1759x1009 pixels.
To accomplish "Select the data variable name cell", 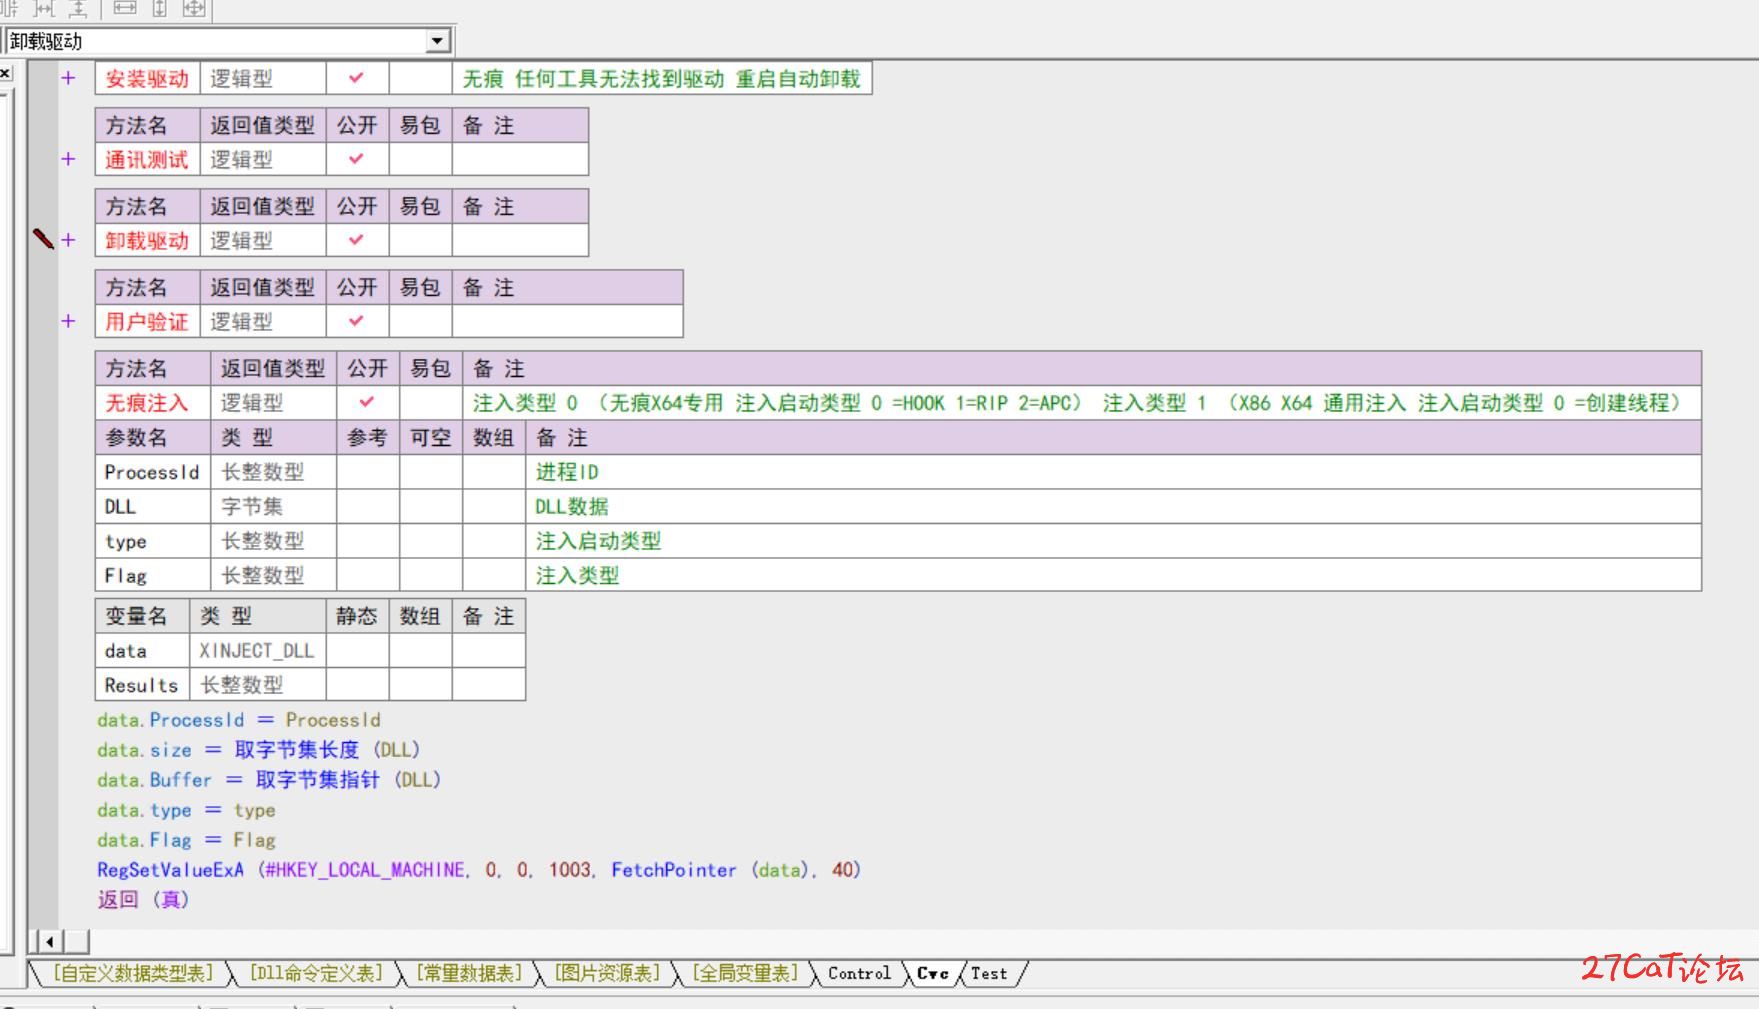I will click(x=142, y=651).
